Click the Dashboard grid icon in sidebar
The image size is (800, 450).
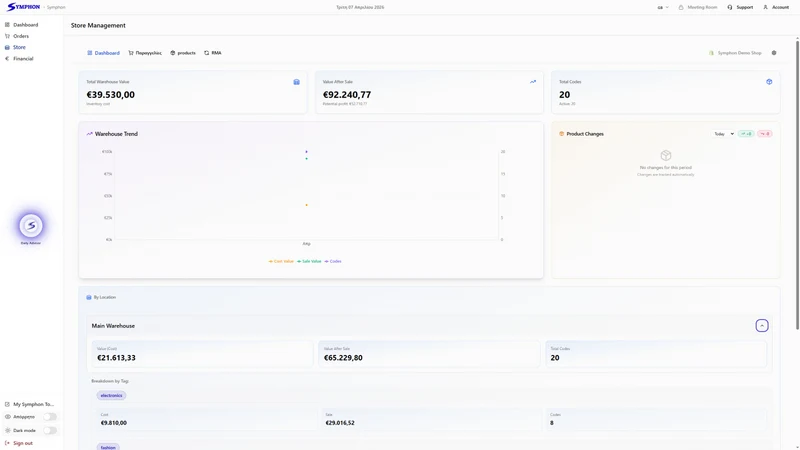coord(7,24)
